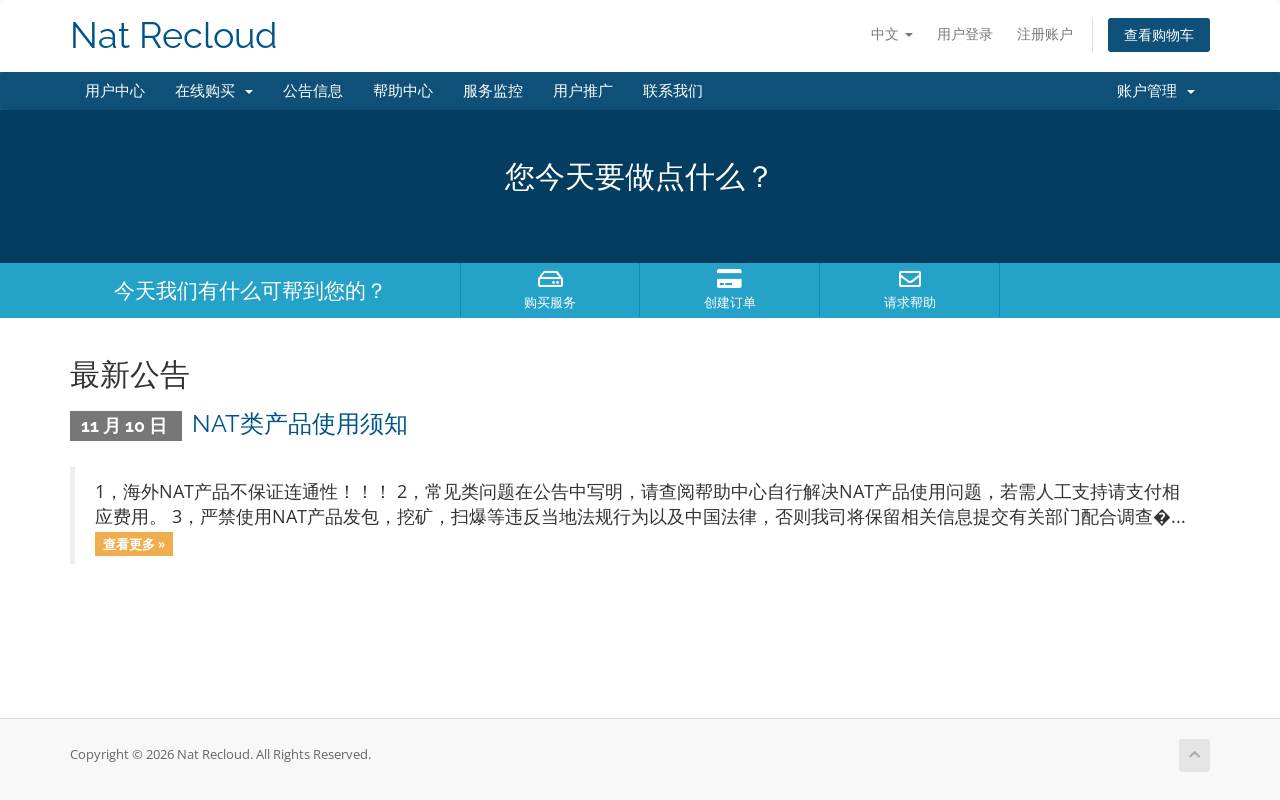Click the 购买服务 label
1280x800 pixels.
tap(550, 302)
